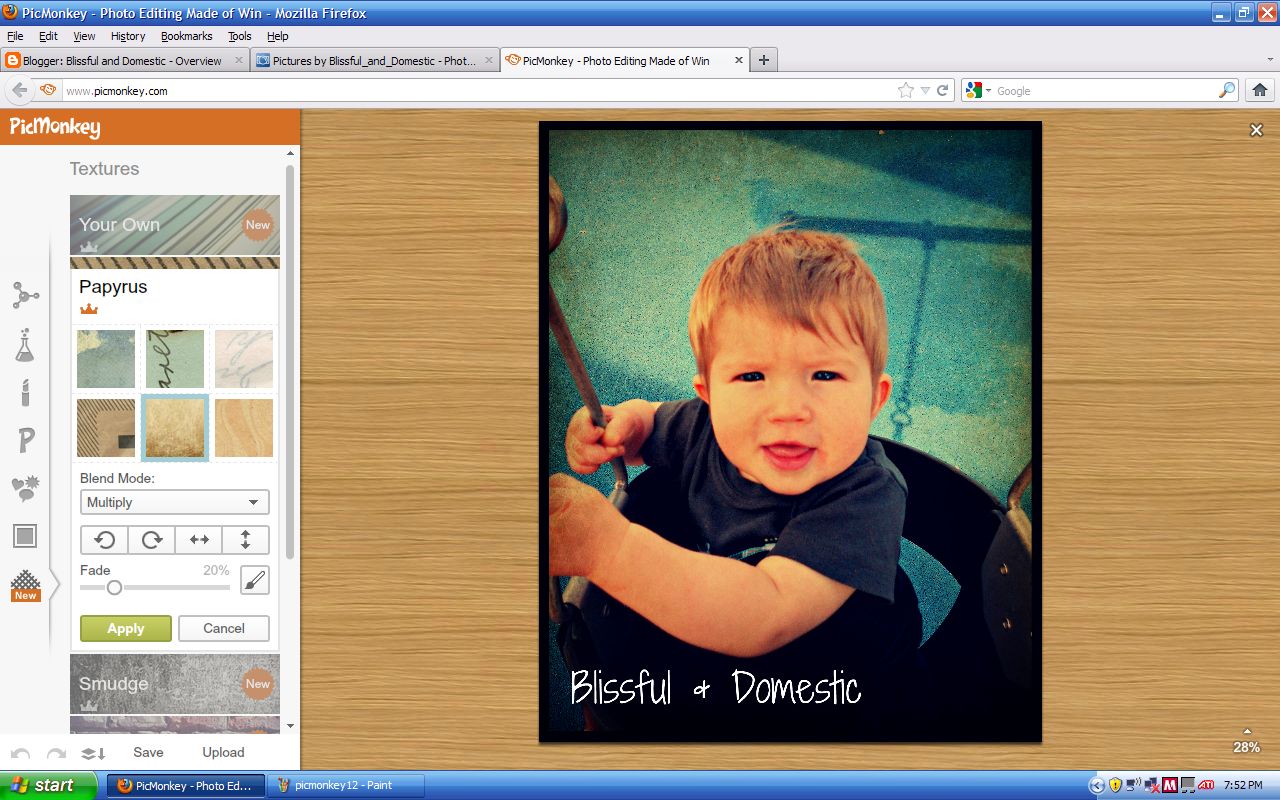
Task: Click the browser Back button
Action: pos(19,90)
